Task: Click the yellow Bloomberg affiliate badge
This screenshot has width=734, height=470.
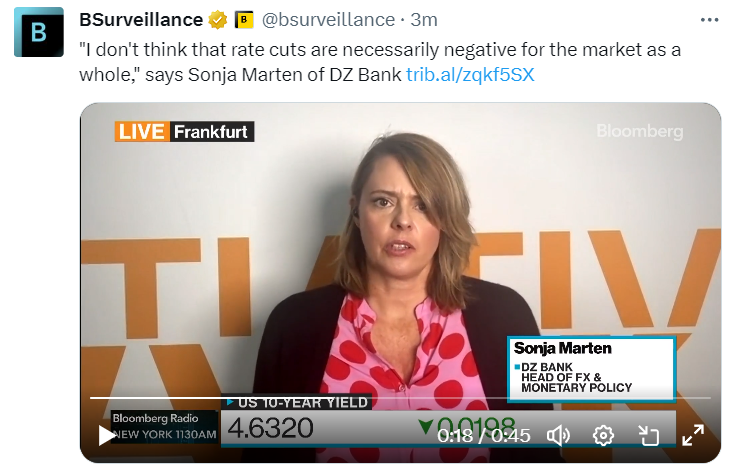Action: [x=243, y=20]
